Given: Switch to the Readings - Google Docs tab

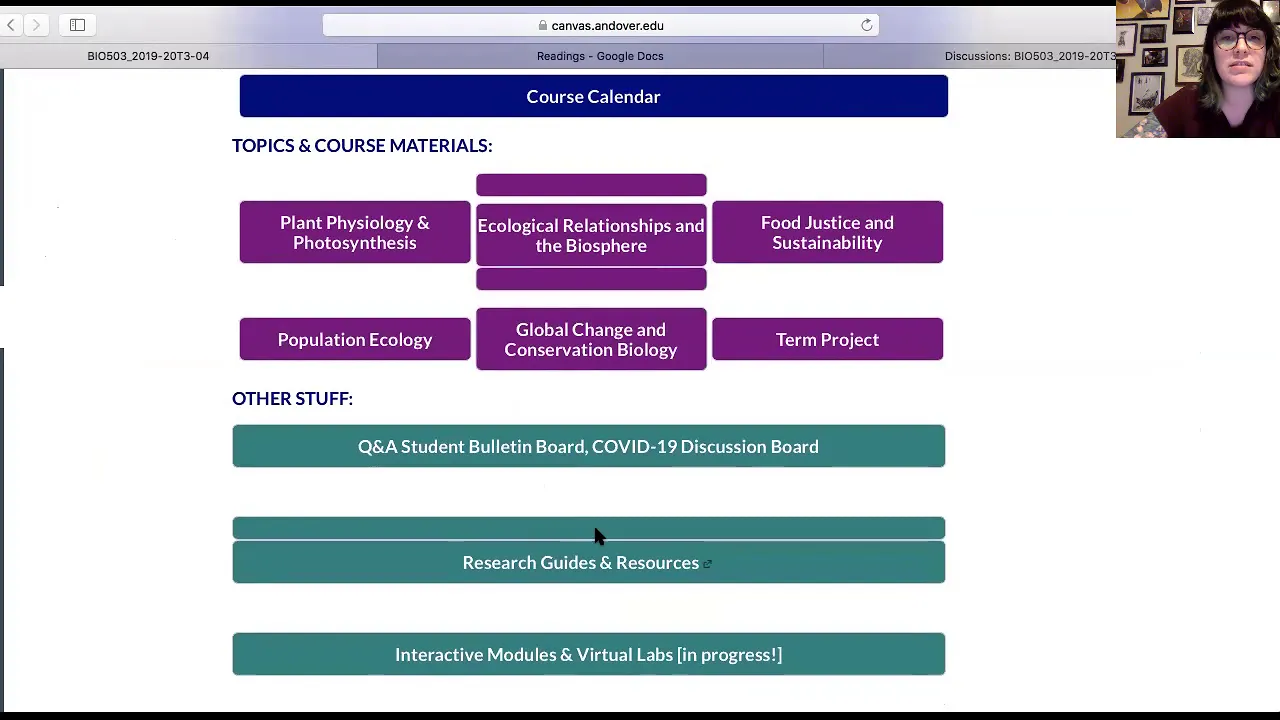Looking at the screenshot, I should 600,56.
